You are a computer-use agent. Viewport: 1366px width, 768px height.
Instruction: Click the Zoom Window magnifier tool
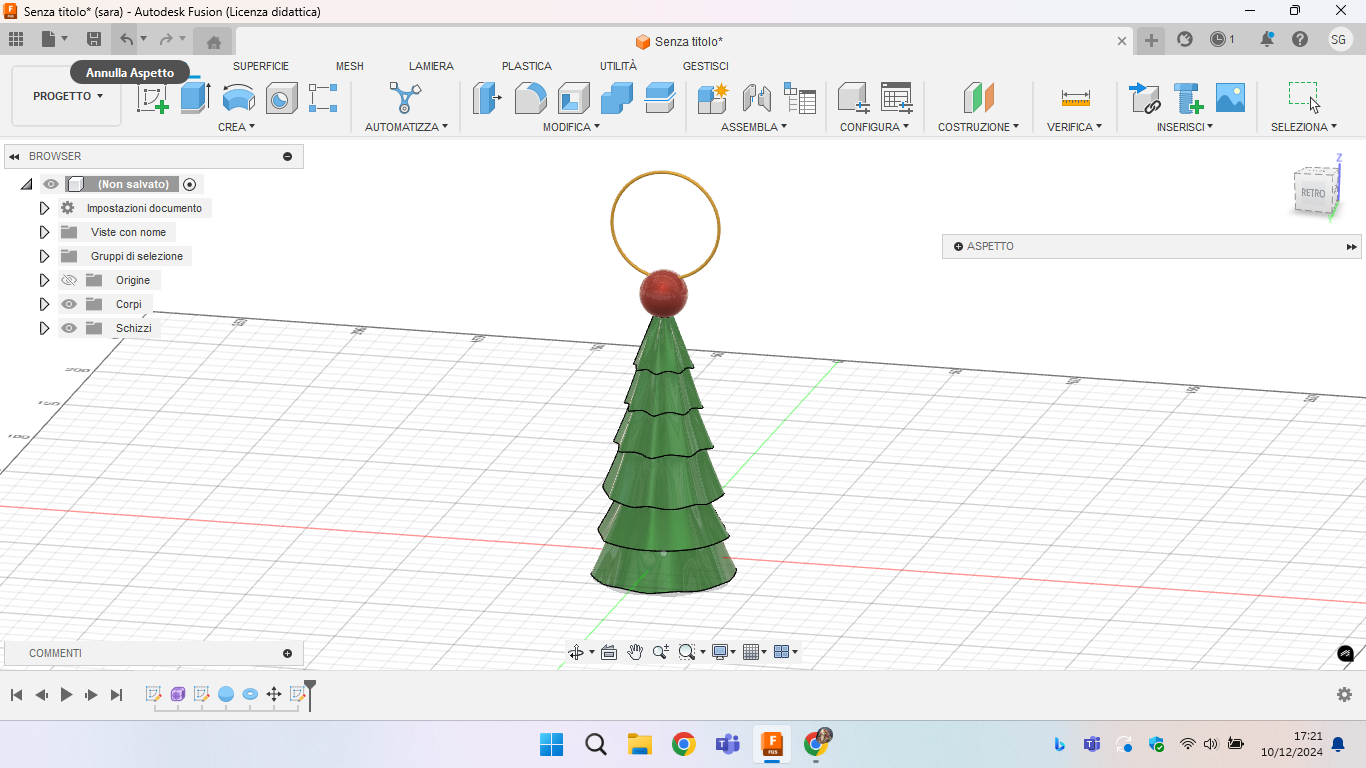686,652
